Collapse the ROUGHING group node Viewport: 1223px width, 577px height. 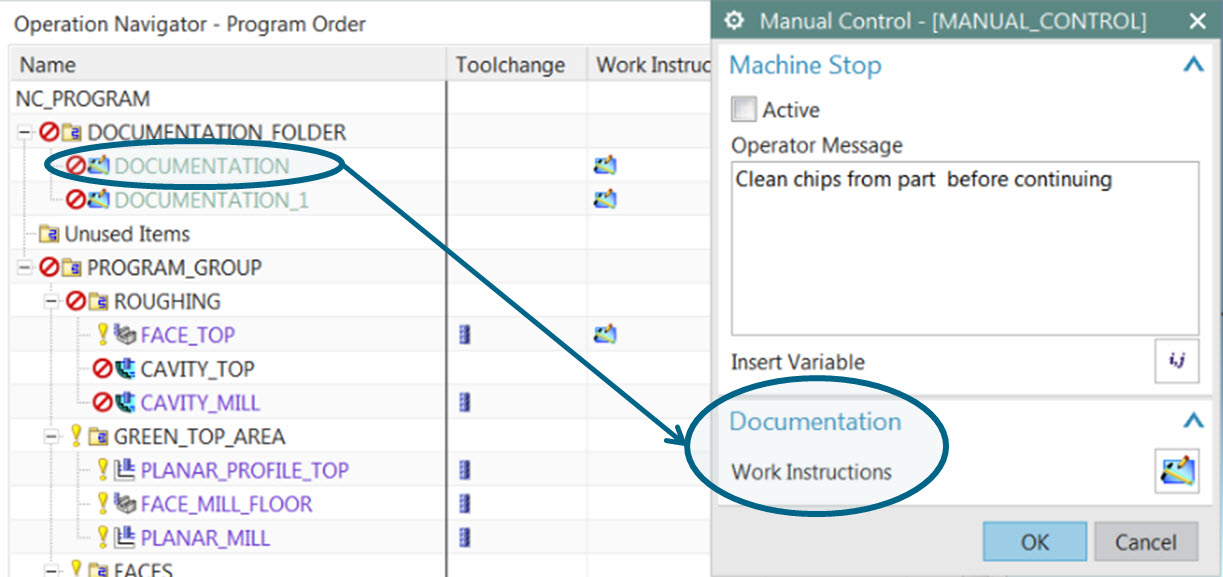pos(50,301)
